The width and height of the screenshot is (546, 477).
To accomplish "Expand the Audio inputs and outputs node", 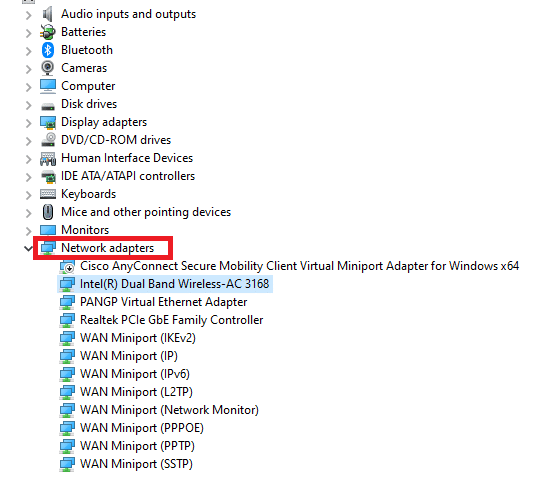I will 29,15.
